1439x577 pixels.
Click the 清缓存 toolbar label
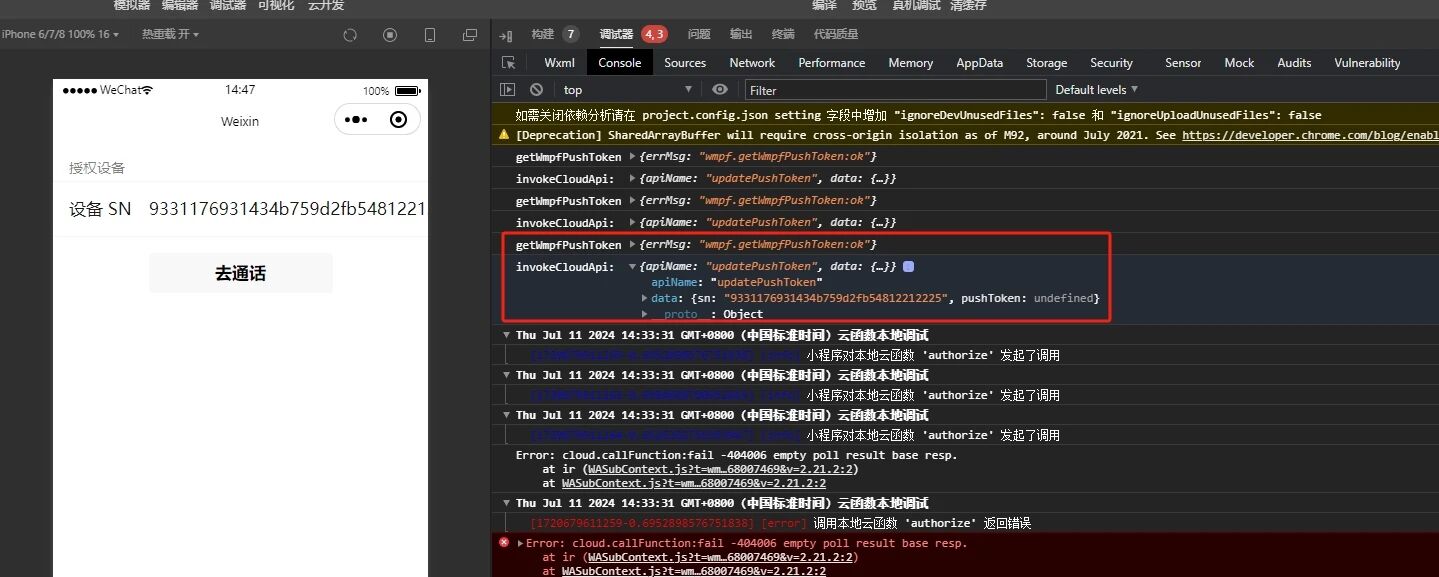pyautogui.click(x=968, y=5)
